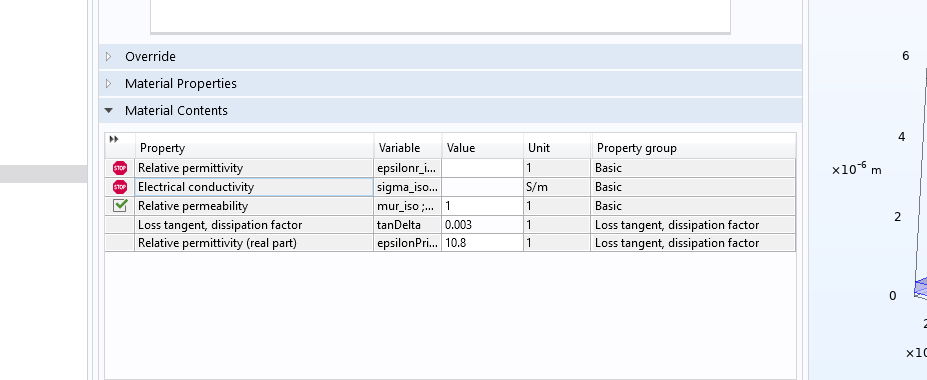
Task: Click stop icon beside Electrical conductivity
Action: point(120,187)
